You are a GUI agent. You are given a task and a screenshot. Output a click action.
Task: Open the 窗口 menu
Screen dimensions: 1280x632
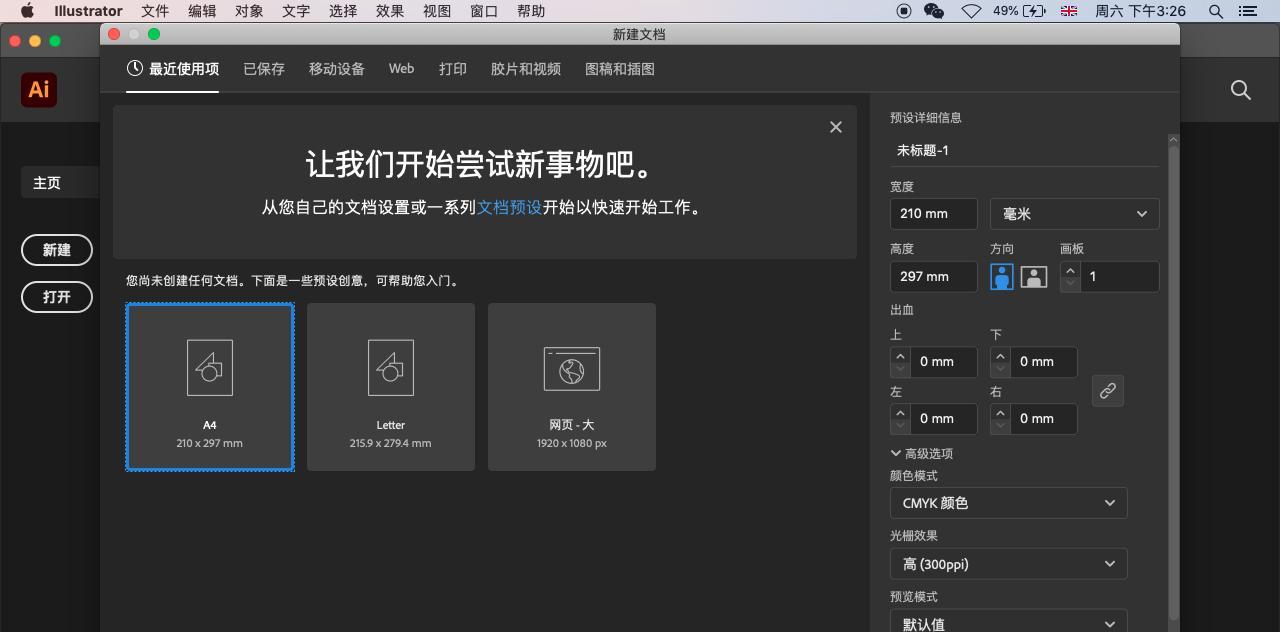(x=484, y=11)
